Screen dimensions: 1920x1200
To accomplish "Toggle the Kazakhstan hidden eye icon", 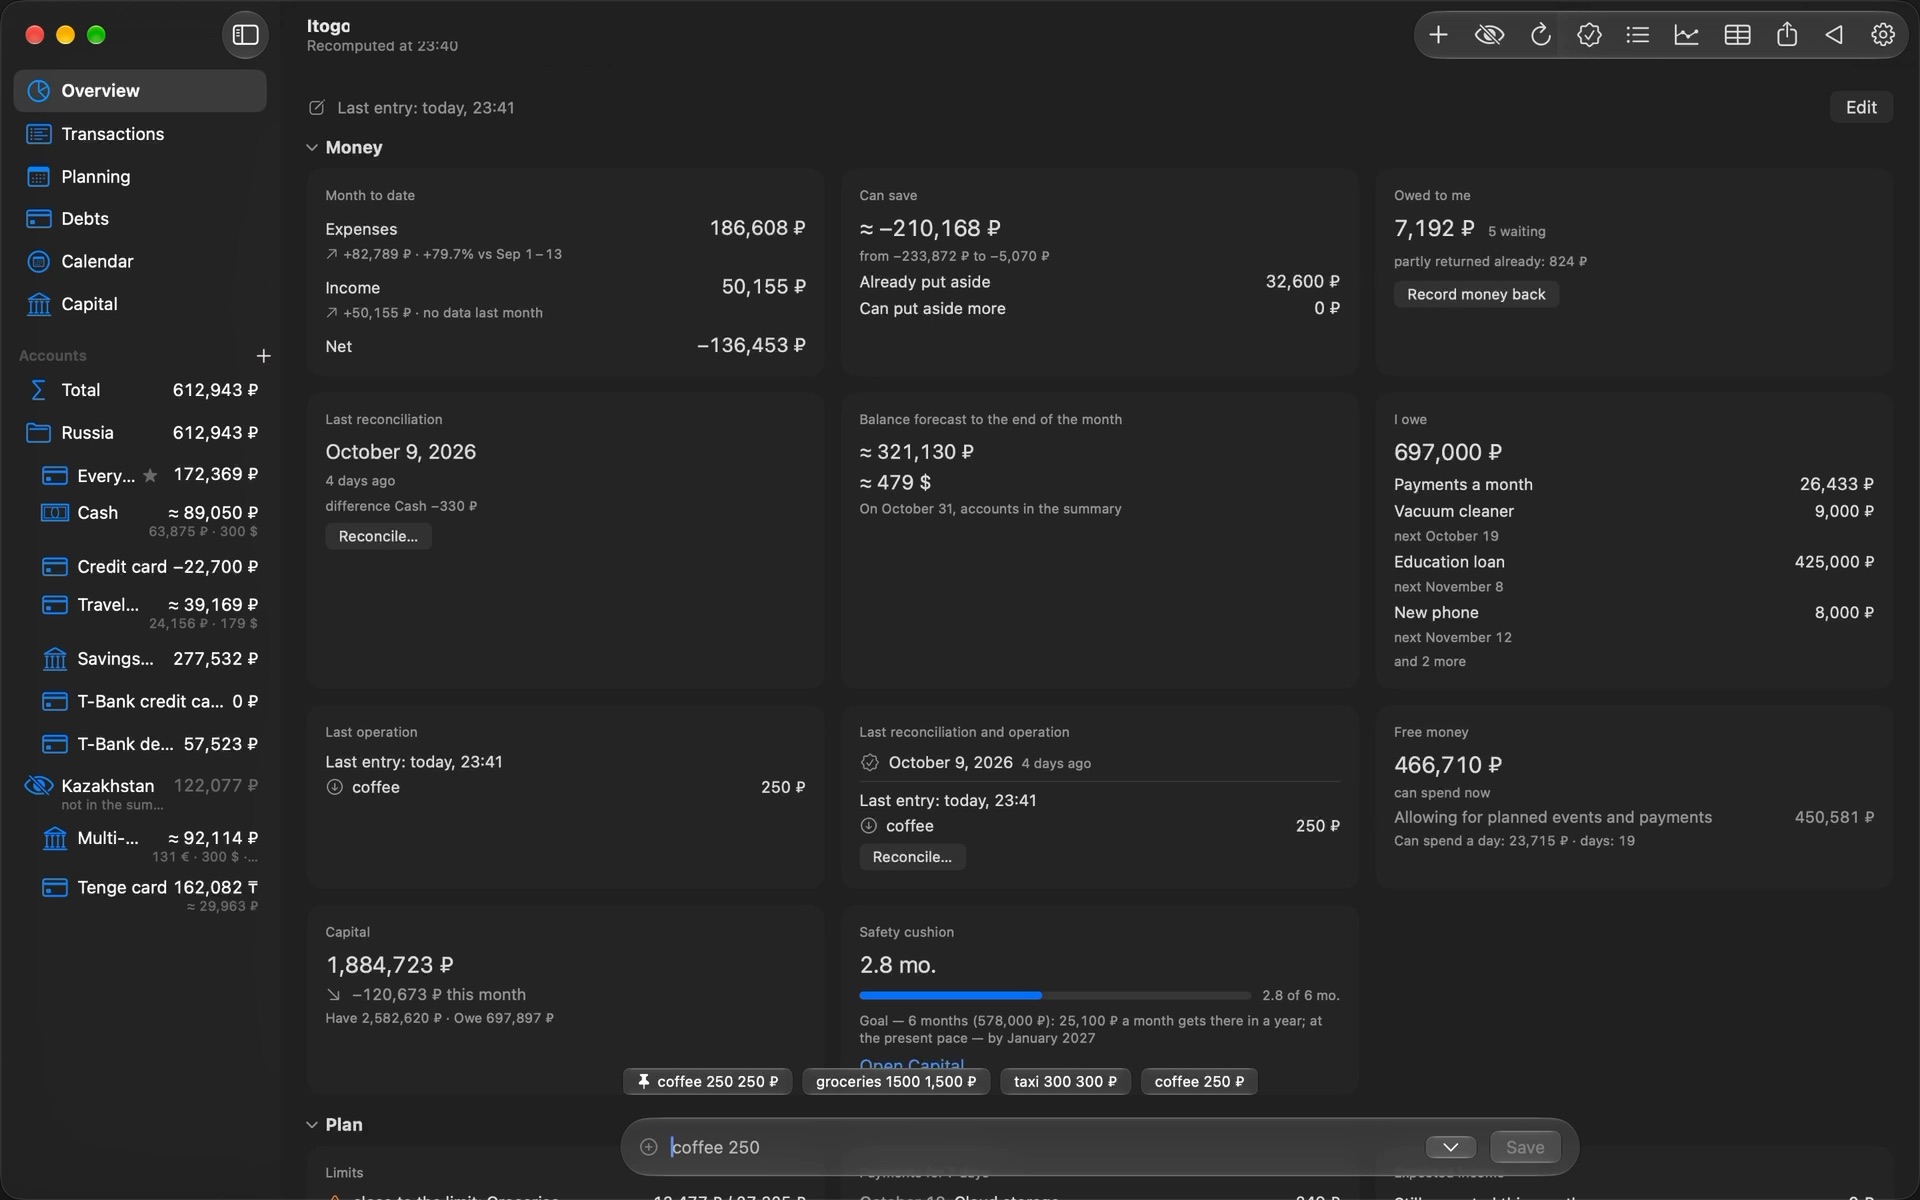I will click(x=38, y=786).
